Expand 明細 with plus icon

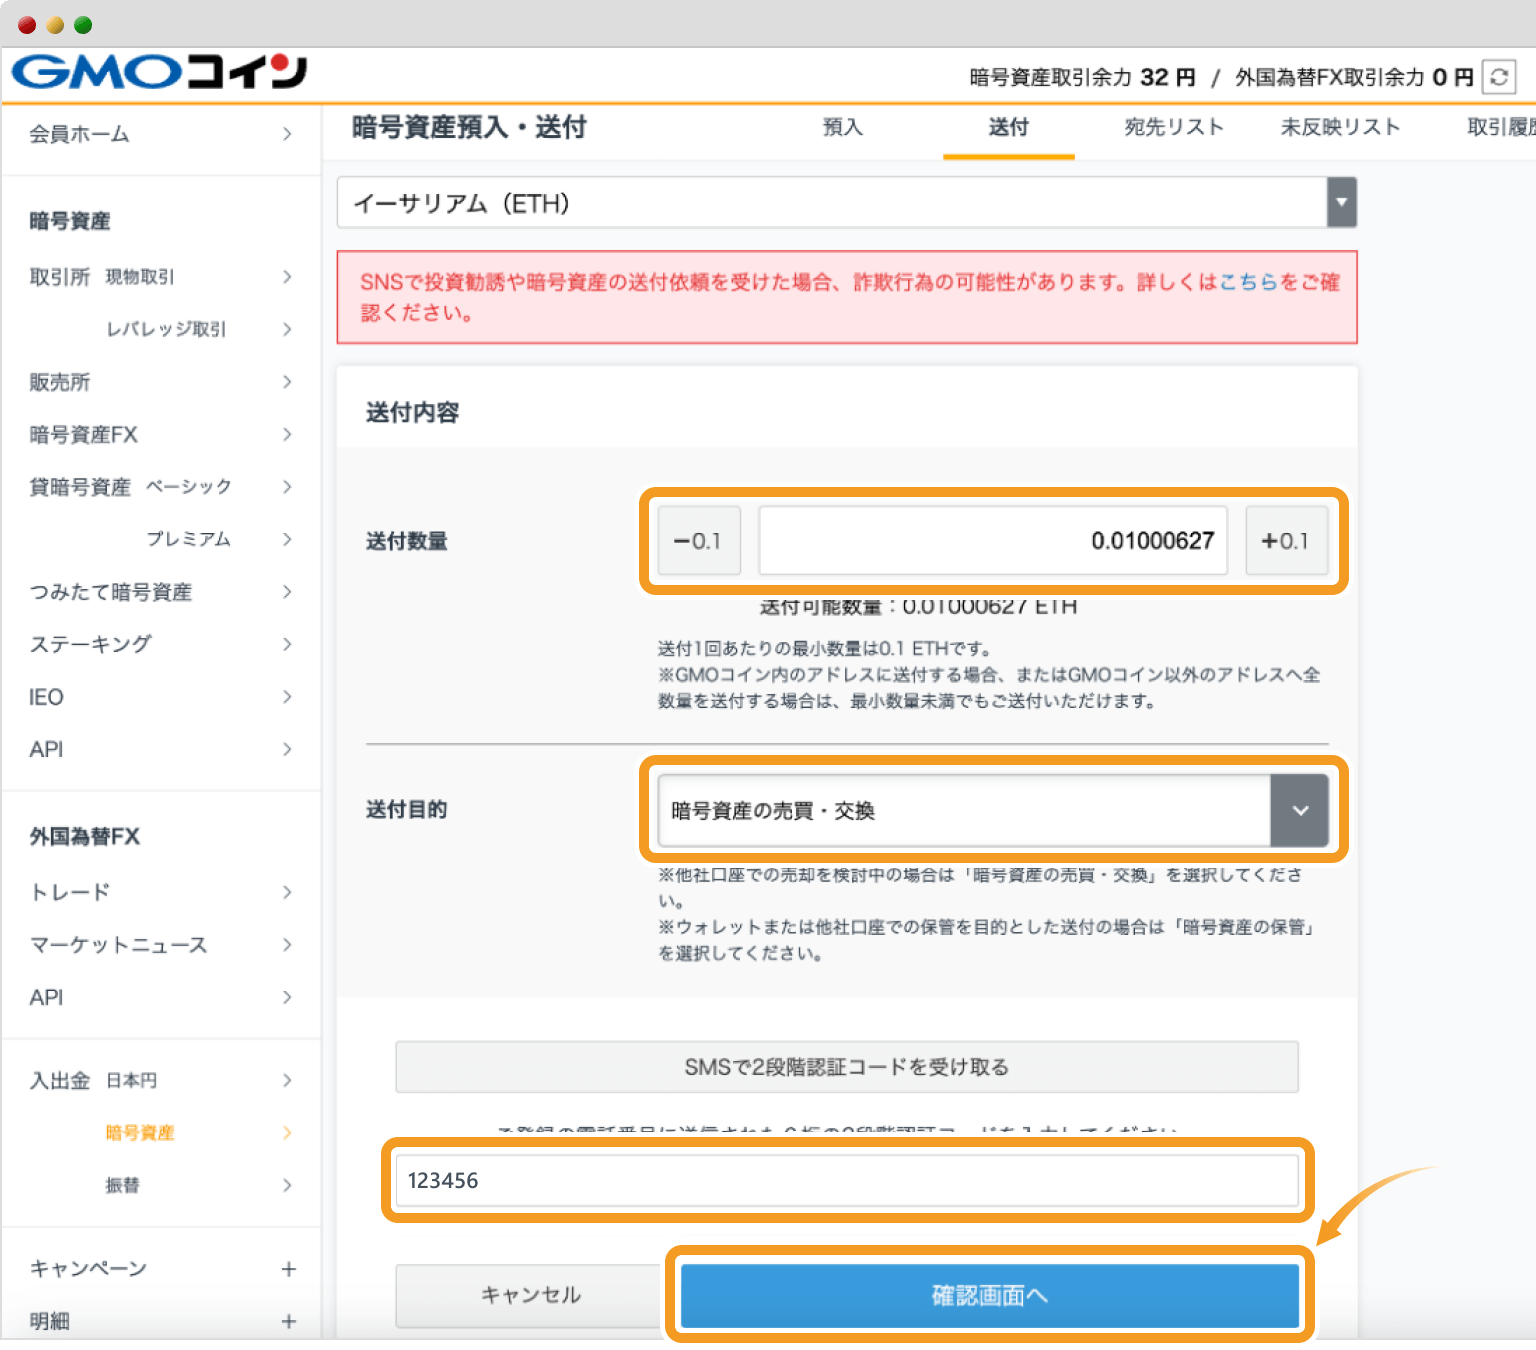288,1322
